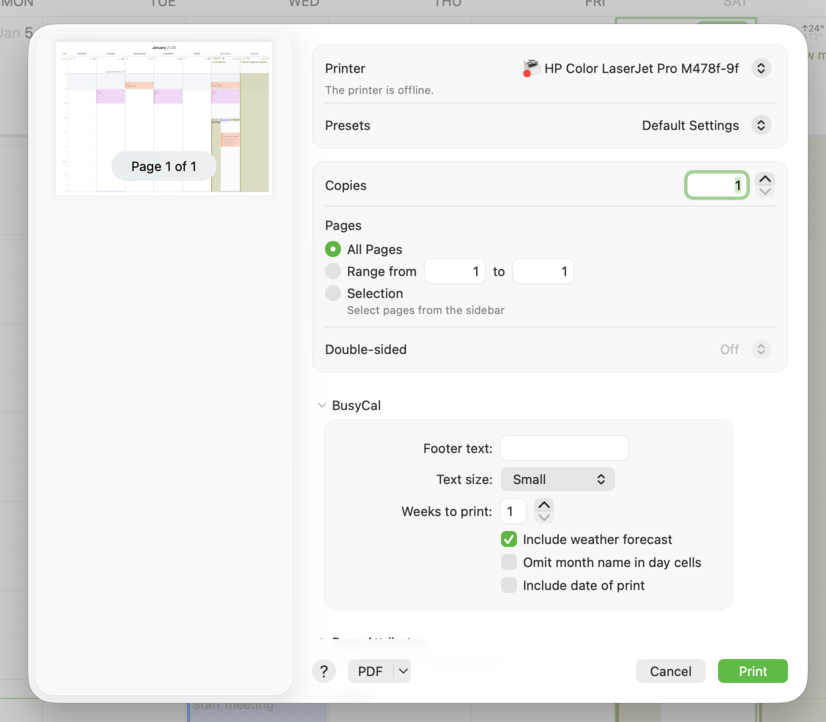Disable Include weather forecast checkbox

509,539
